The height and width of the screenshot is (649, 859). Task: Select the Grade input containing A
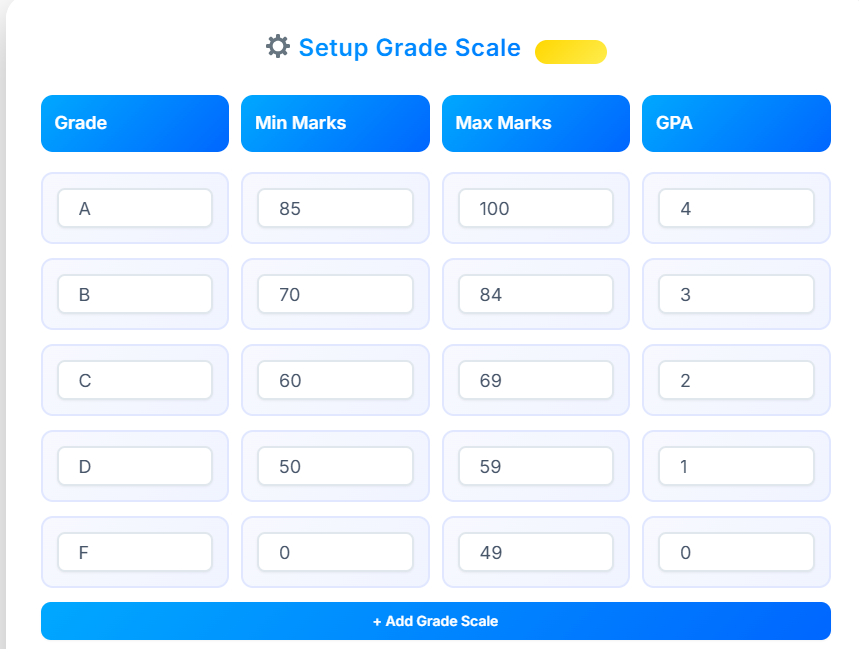coord(134,208)
